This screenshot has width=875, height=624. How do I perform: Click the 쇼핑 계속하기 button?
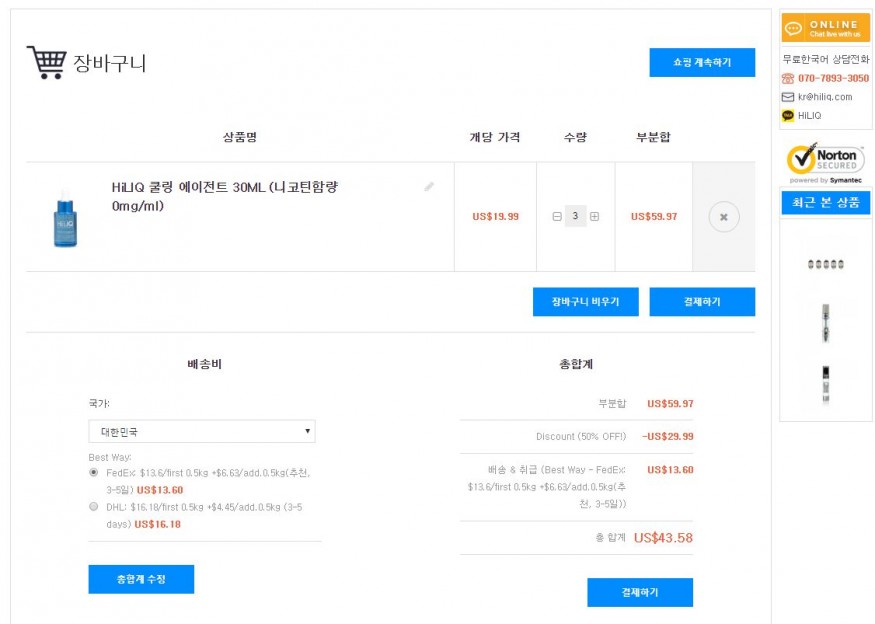coord(701,62)
